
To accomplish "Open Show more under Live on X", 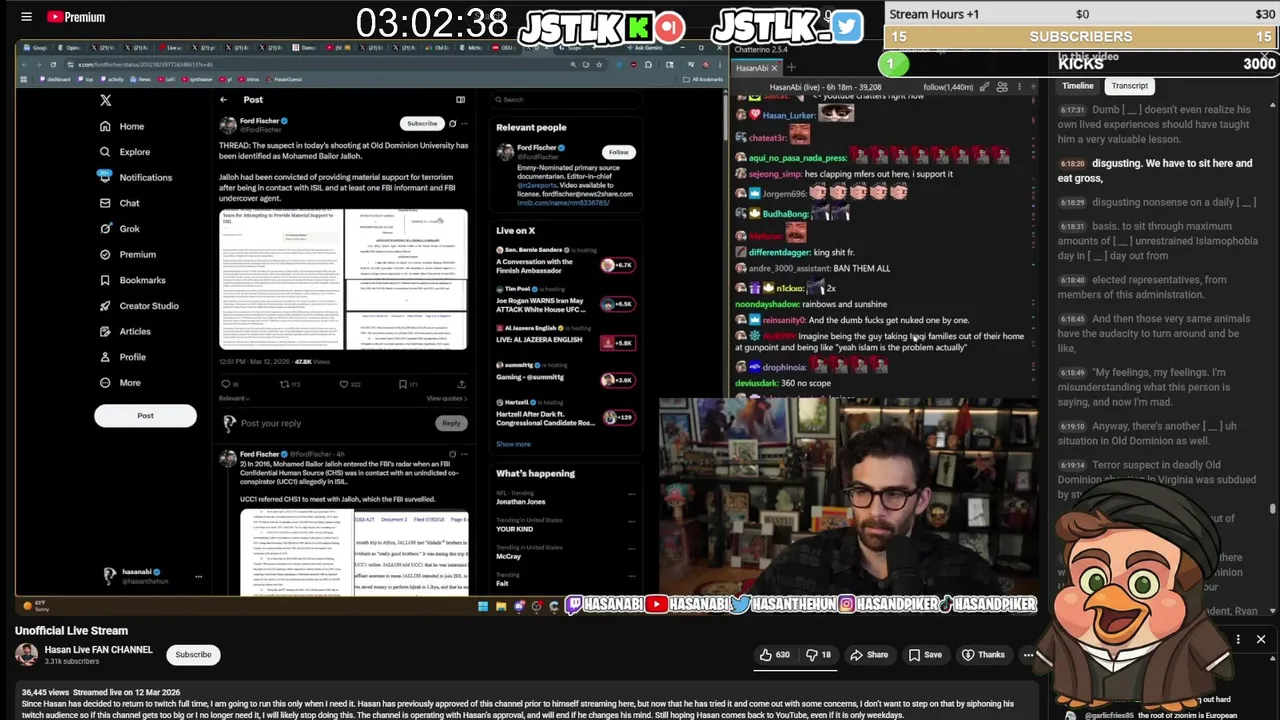I will (513, 444).
